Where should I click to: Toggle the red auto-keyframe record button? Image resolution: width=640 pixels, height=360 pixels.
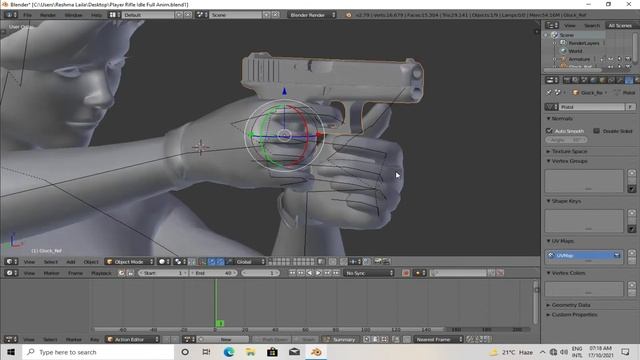406,273
